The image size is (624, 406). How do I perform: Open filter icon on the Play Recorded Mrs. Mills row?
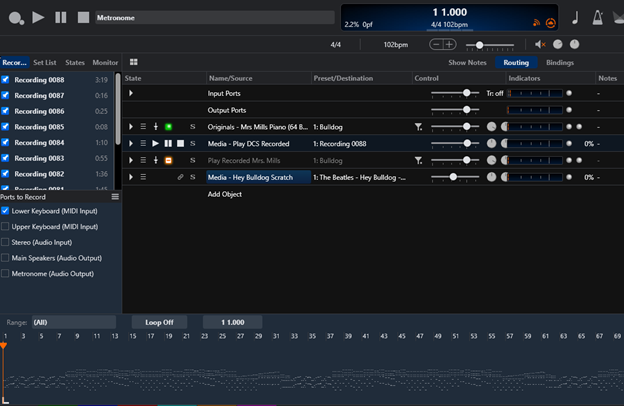[x=418, y=160]
